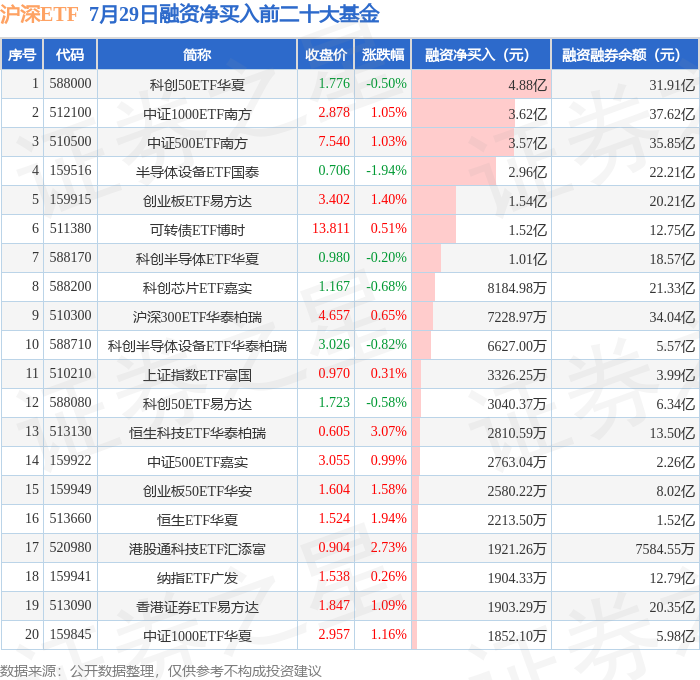Click the 收盘价 column header

326,54
